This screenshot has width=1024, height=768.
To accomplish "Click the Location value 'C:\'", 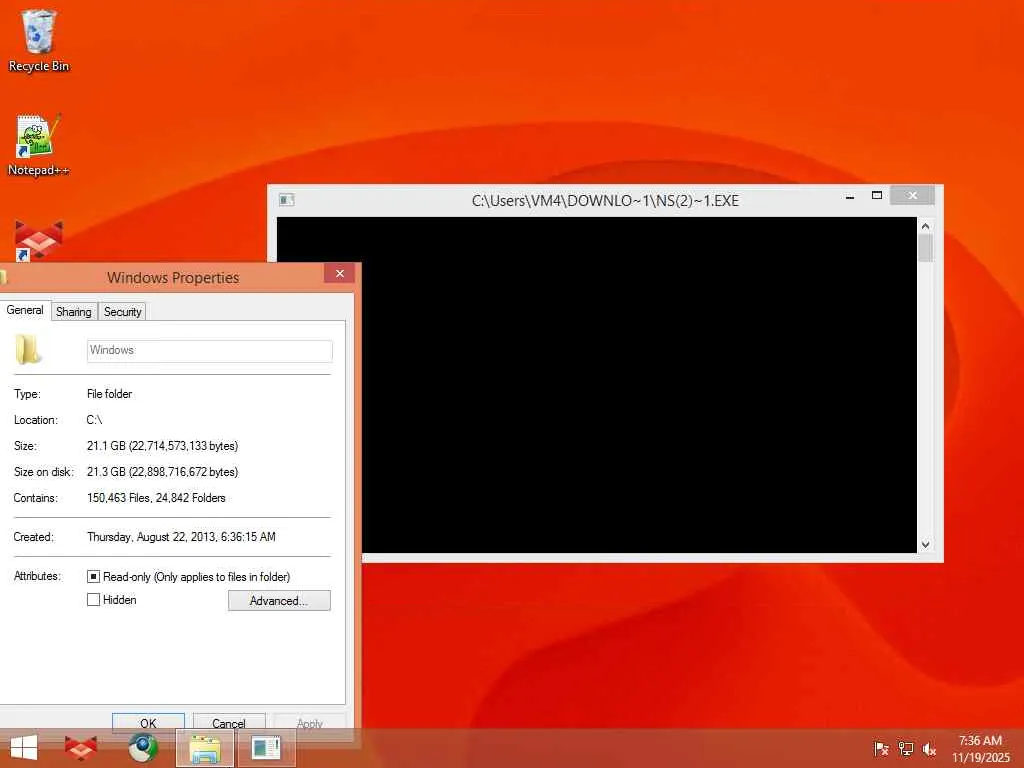I will 95,420.
